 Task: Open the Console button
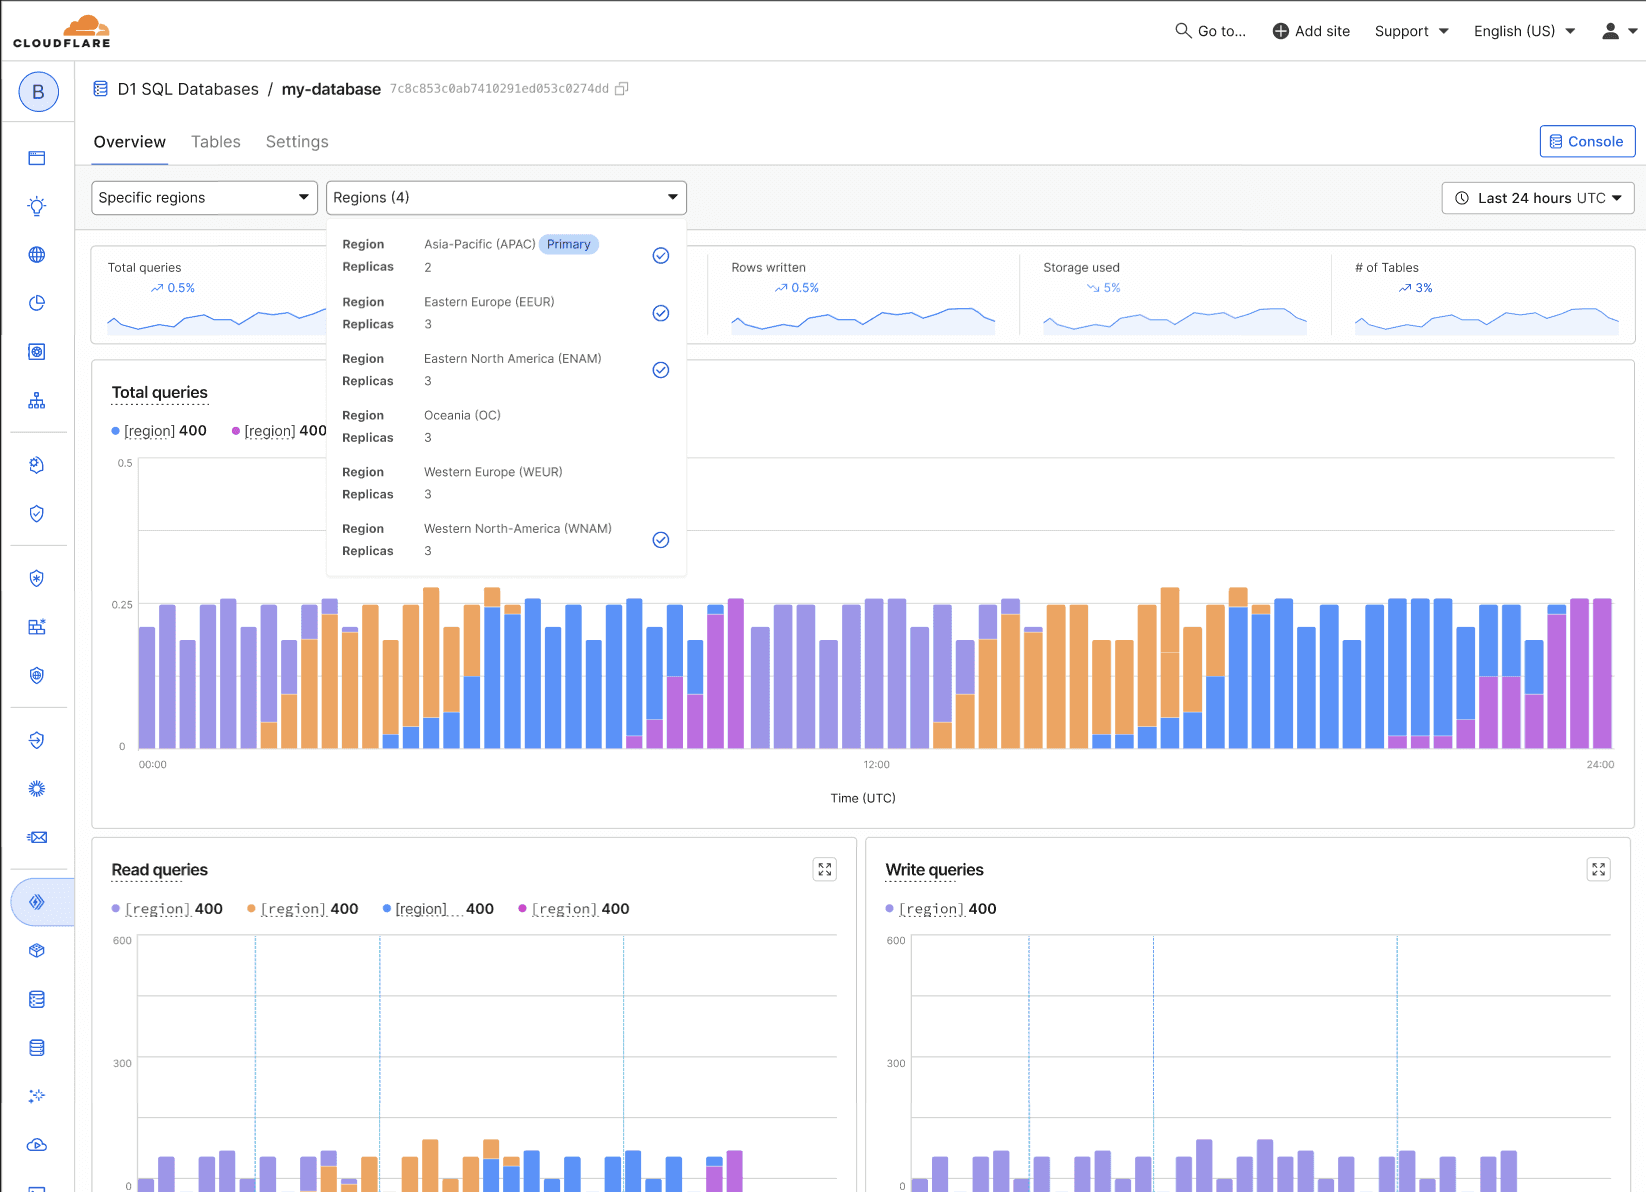pyautogui.click(x=1587, y=141)
